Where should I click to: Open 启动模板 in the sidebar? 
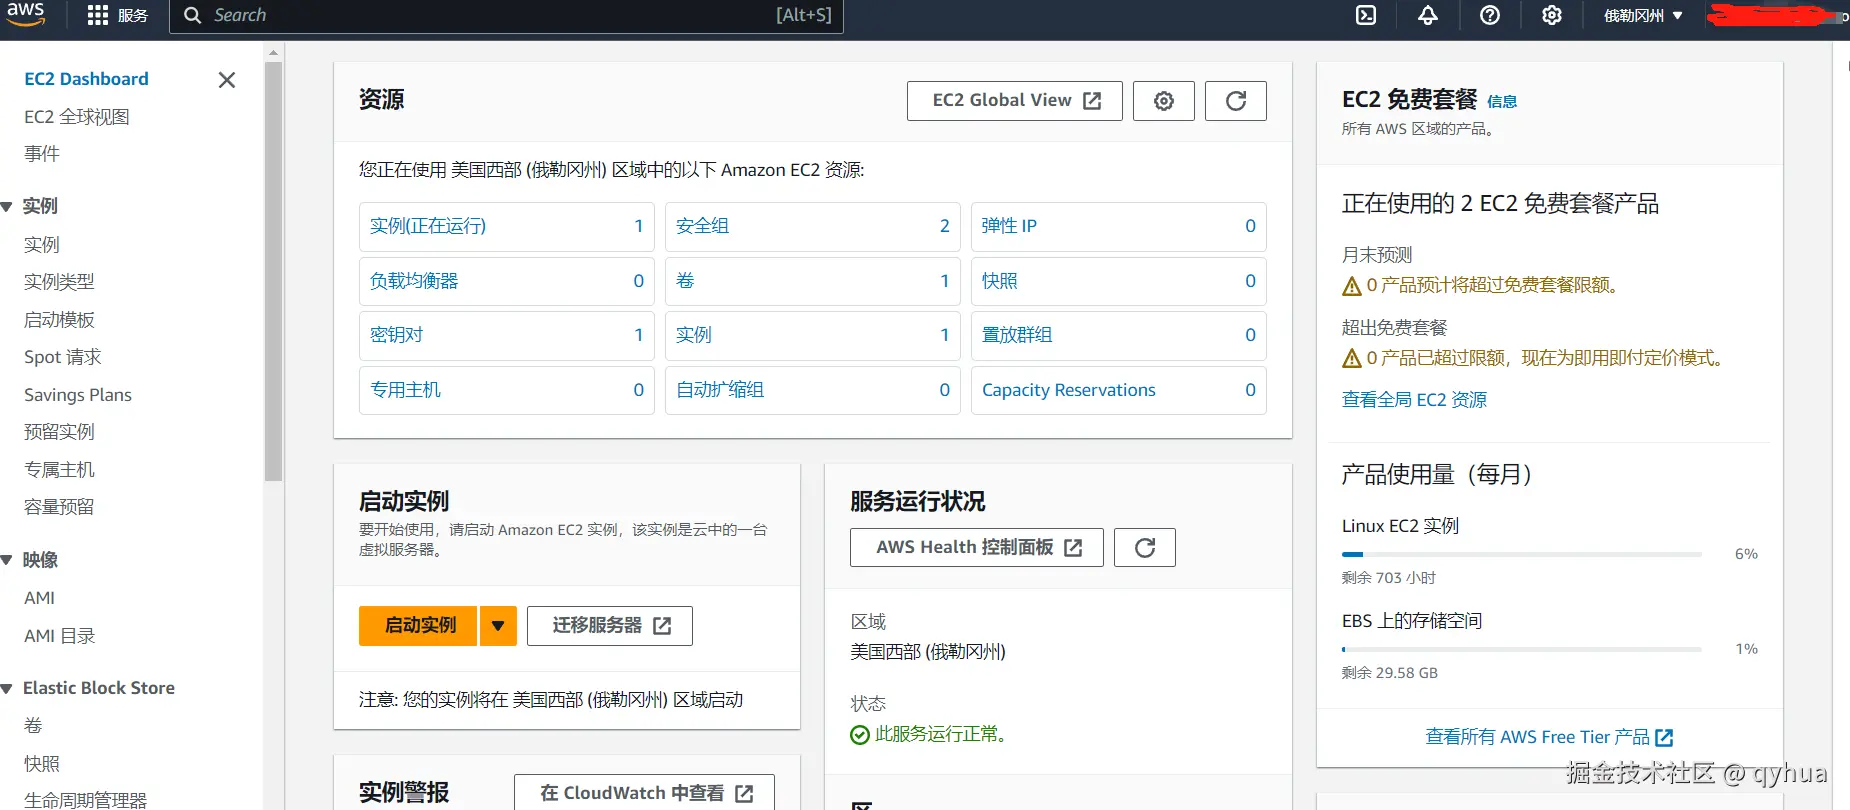[x=59, y=320]
